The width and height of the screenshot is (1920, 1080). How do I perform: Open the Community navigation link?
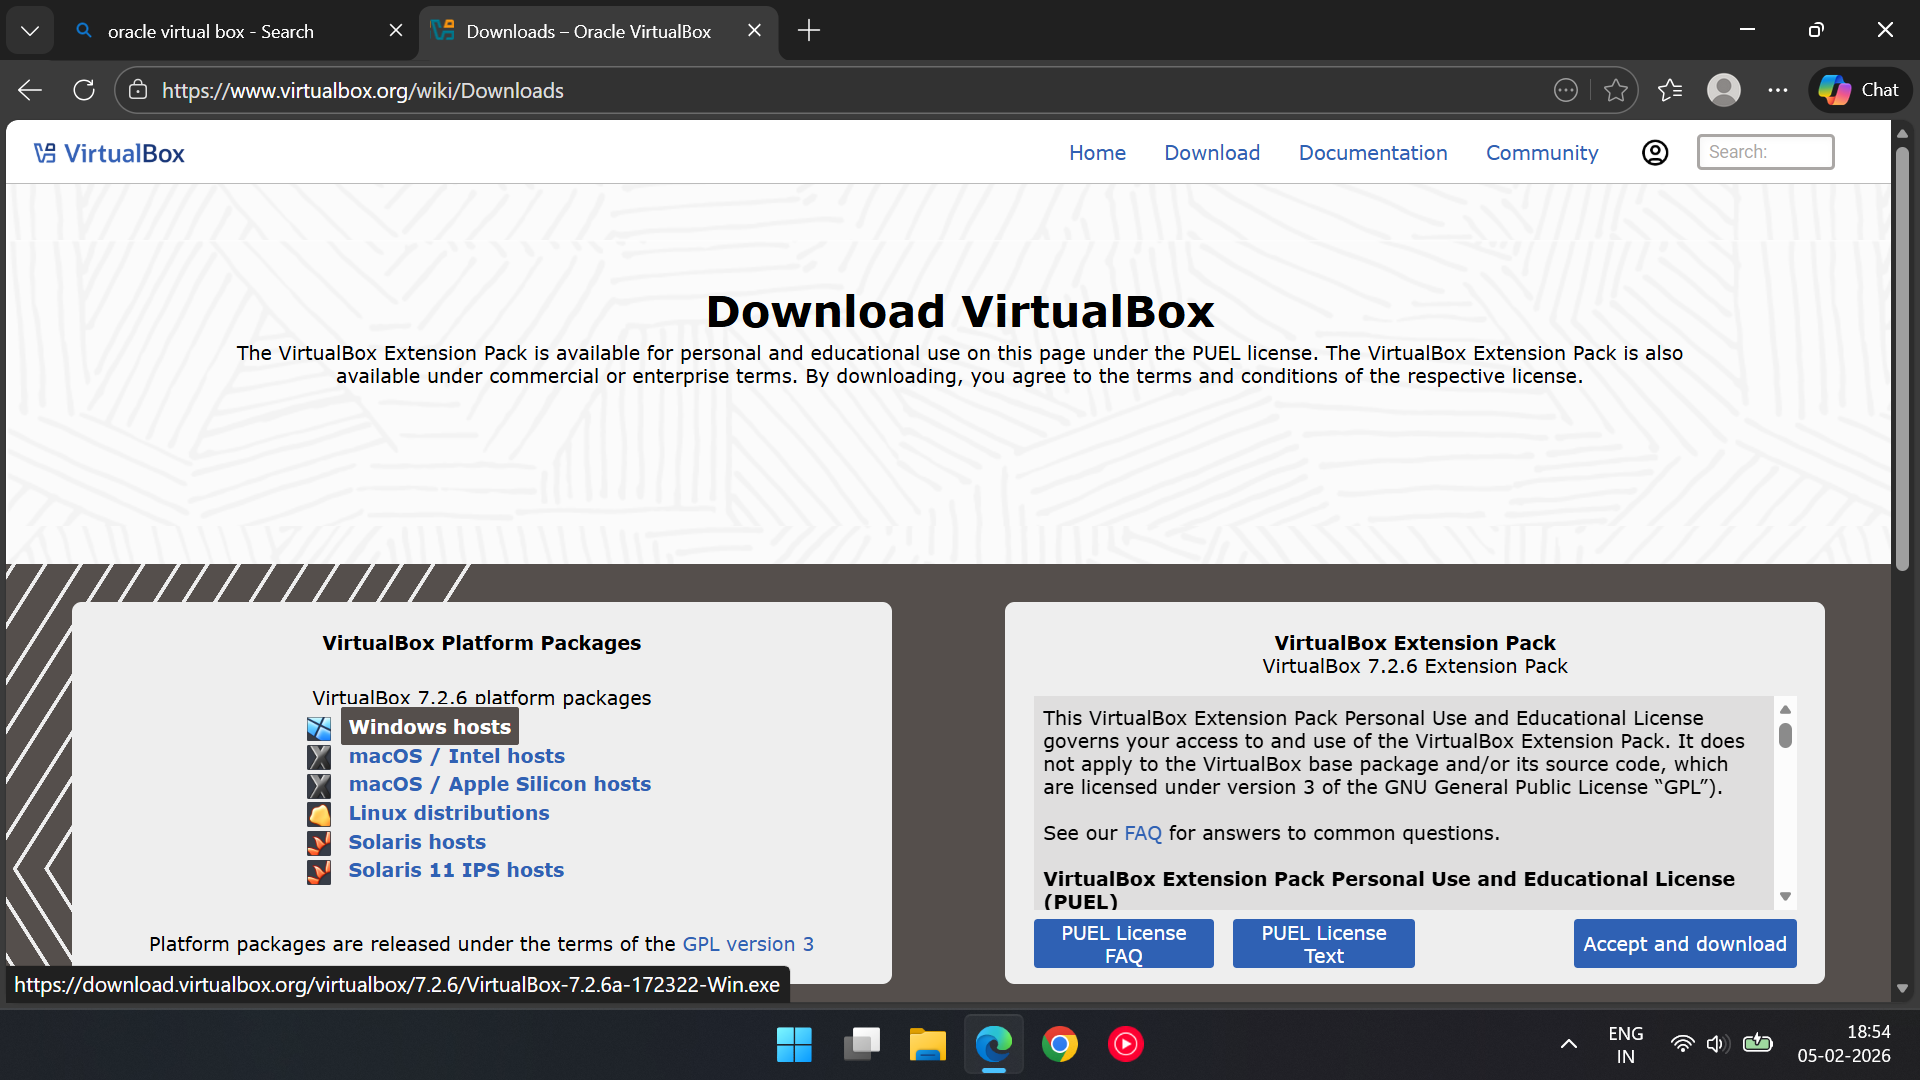[1541, 153]
